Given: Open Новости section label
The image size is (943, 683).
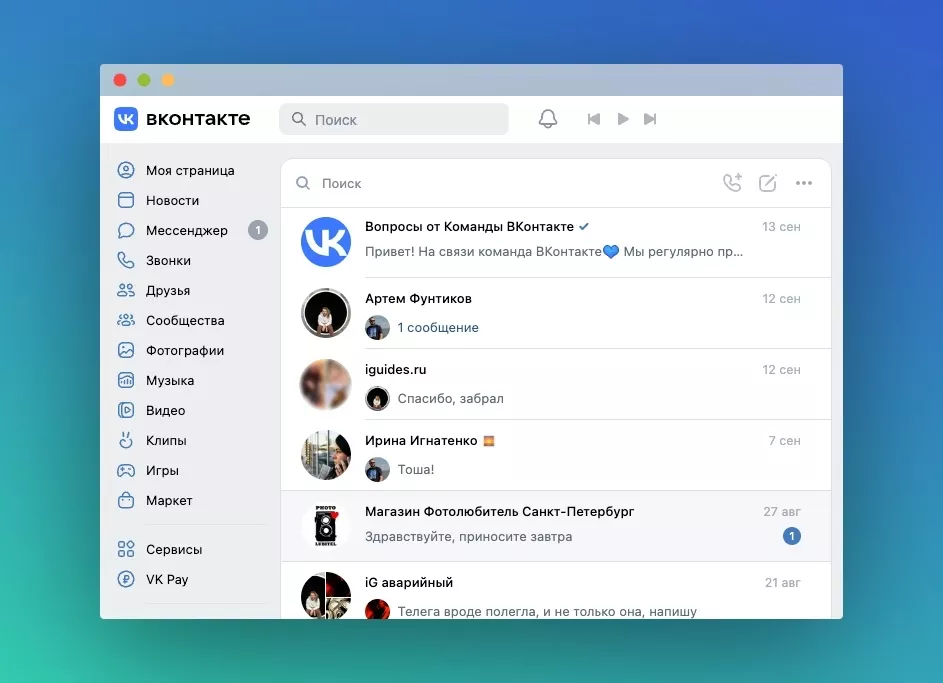Looking at the screenshot, I should [x=173, y=201].
